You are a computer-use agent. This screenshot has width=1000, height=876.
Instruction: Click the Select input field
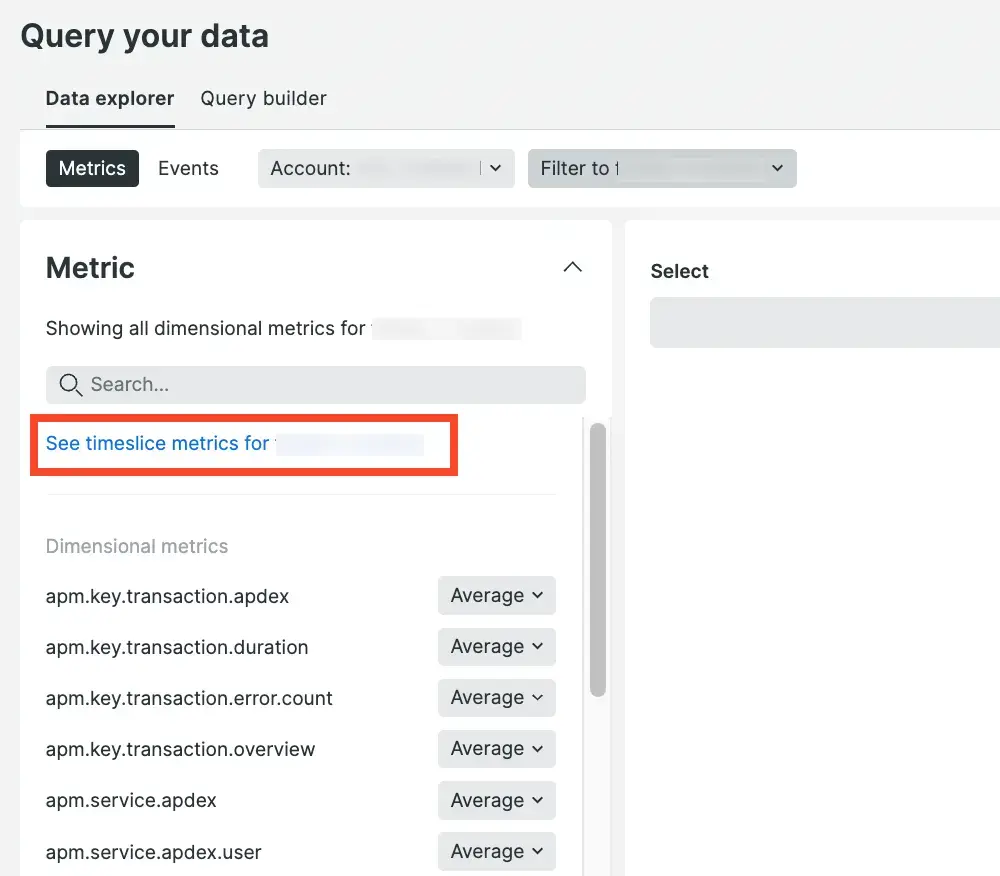(x=825, y=322)
